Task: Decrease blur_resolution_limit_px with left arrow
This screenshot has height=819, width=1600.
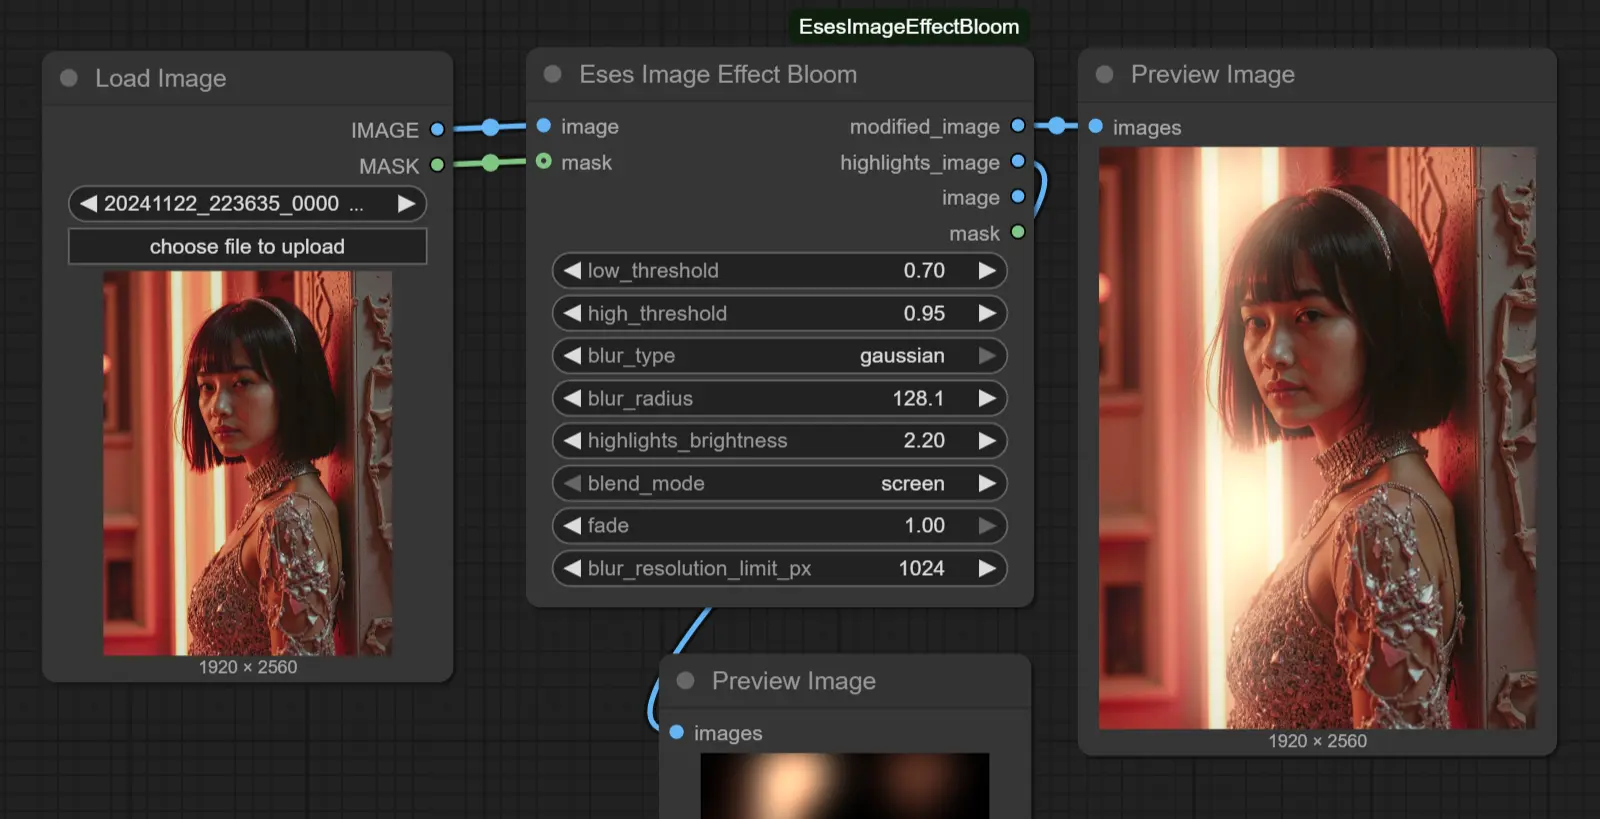Action: coord(572,568)
